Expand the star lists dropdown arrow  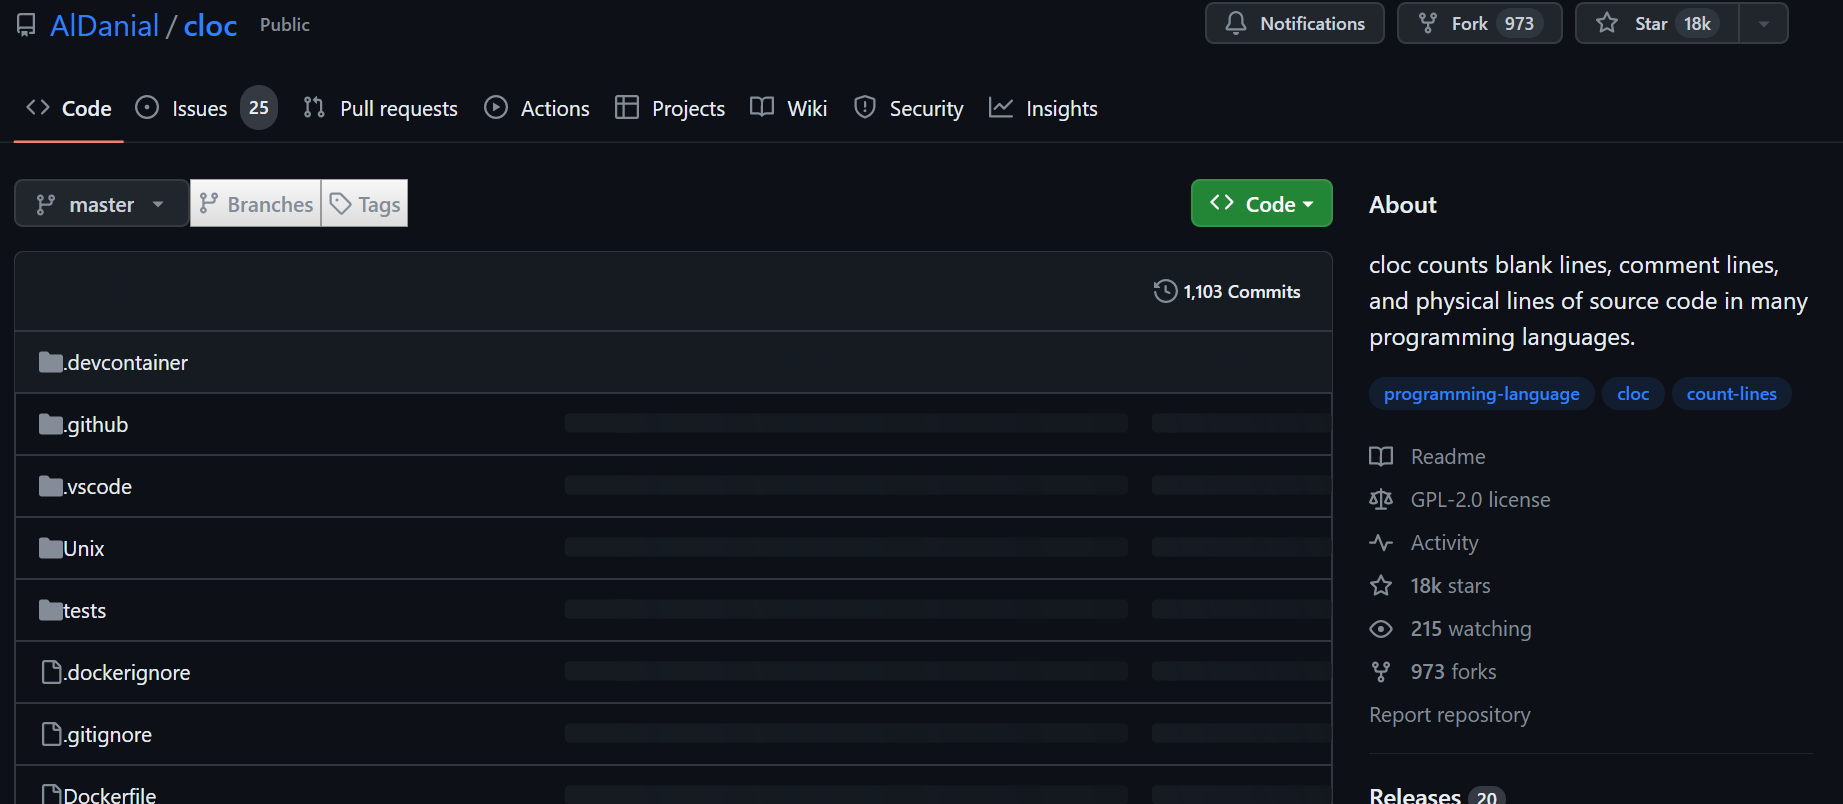[1764, 24]
